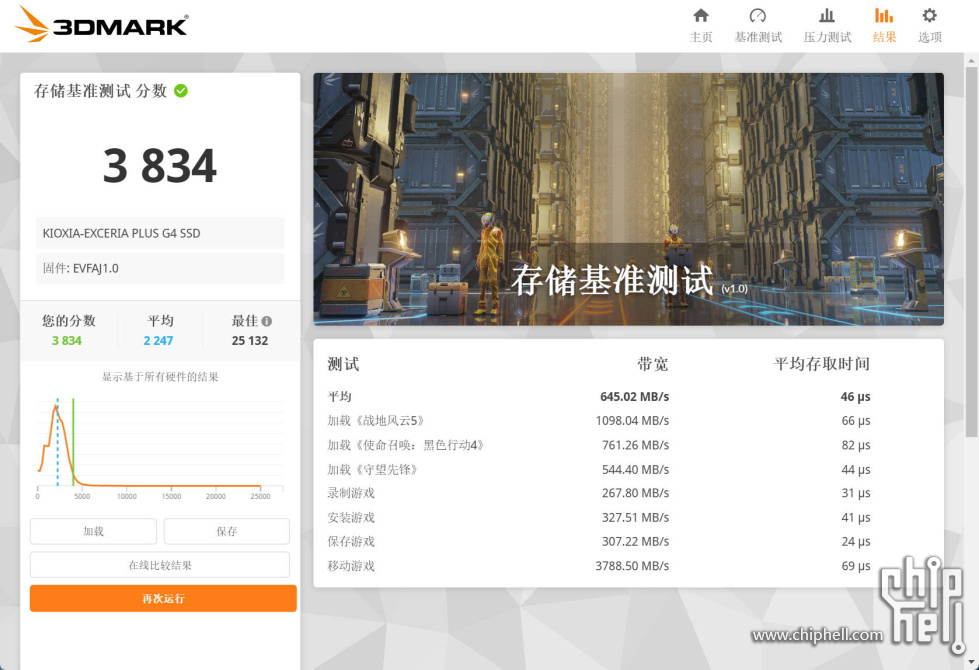The width and height of the screenshot is (979, 670).
Task: Click the 移动游戏 row label
Action: point(351,566)
